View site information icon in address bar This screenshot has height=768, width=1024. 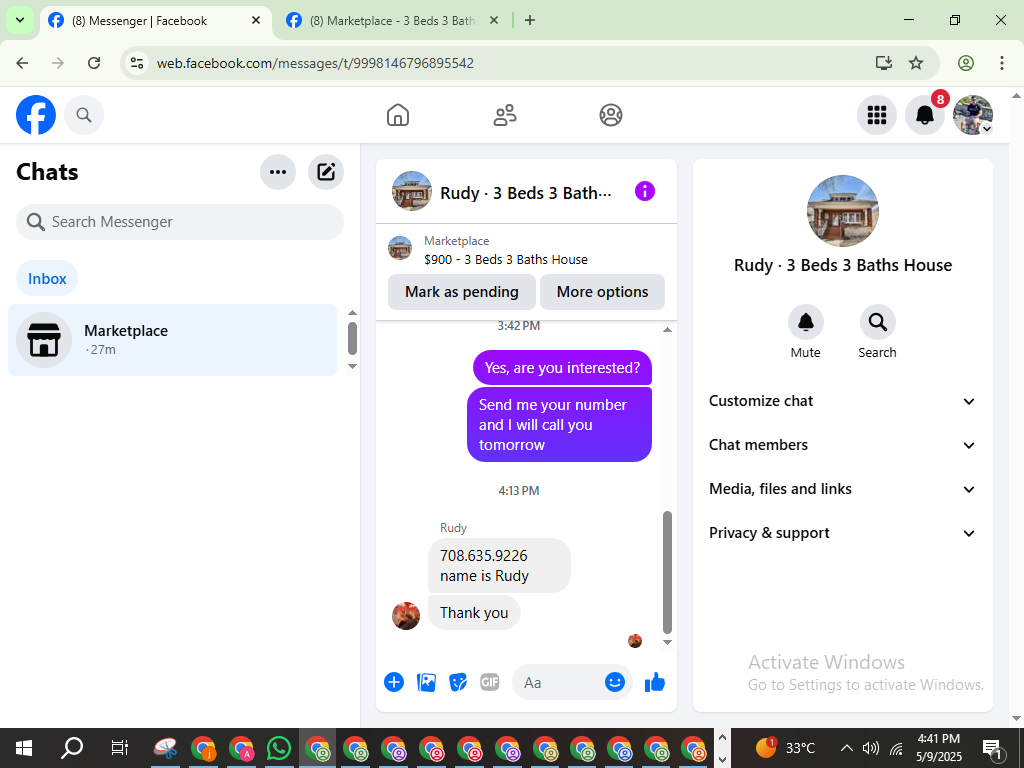pyautogui.click(x=136, y=63)
